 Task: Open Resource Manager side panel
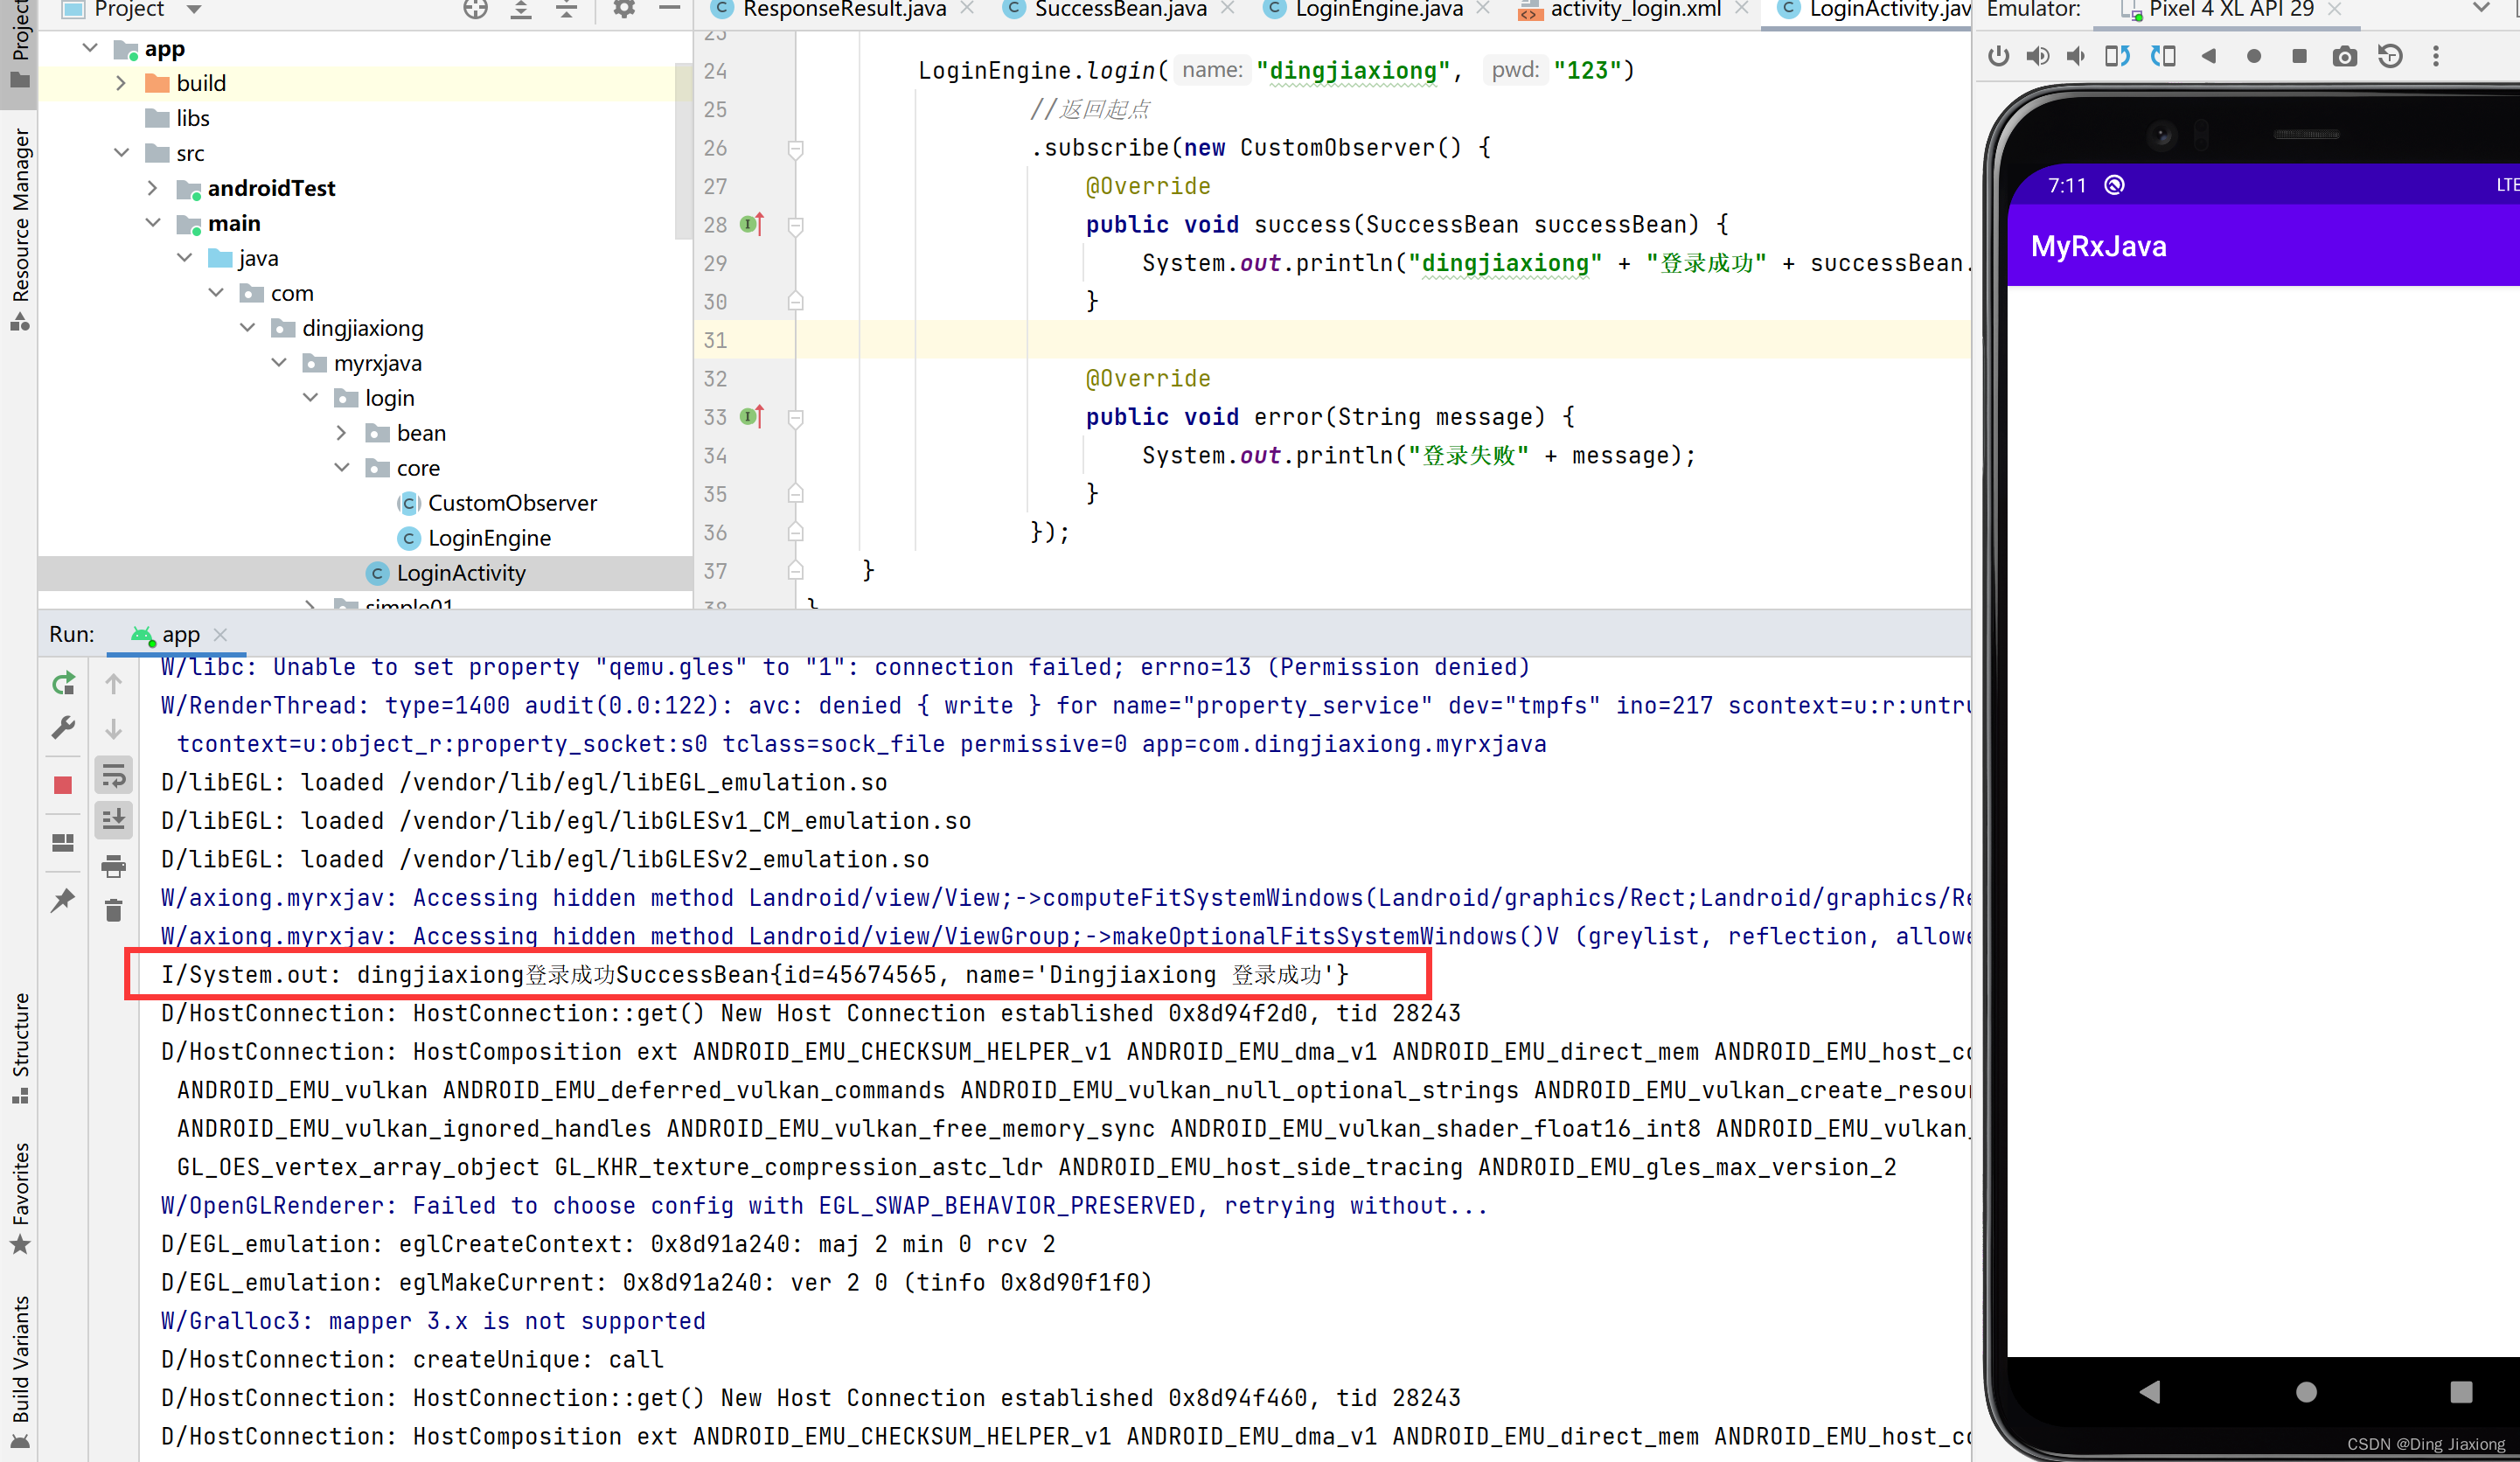[x=20, y=229]
